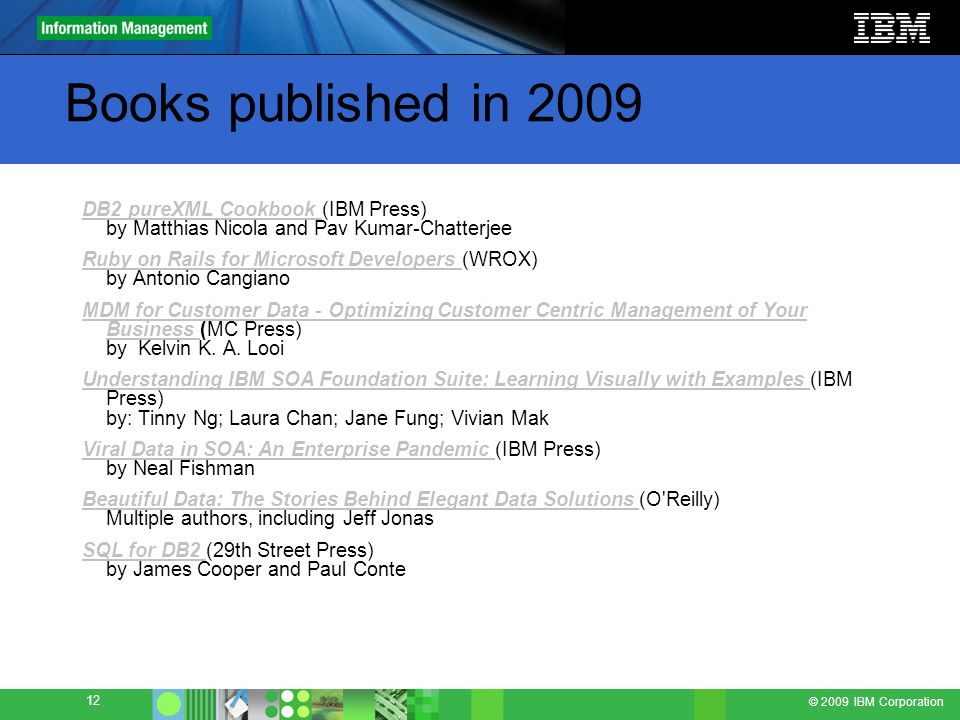The width and height of the screenshot is (960, 720).
Task: Click the IBM logo
Action: point(891,28)
